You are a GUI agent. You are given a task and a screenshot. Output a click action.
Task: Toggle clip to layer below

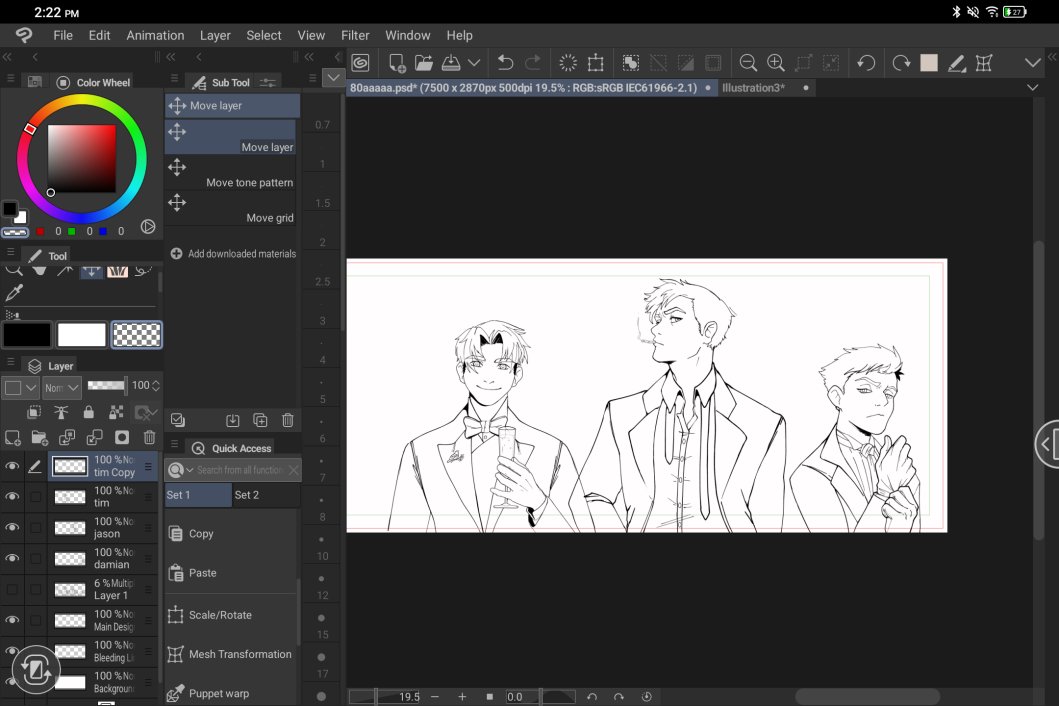tap(34, 412)
